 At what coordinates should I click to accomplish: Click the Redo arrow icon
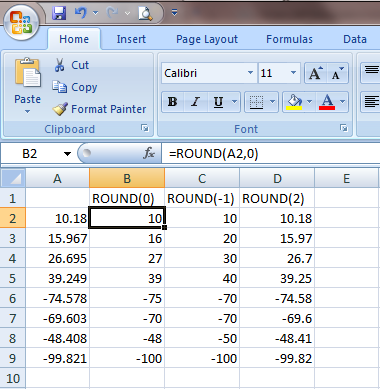pyautogui.click(x=113, y=13)
